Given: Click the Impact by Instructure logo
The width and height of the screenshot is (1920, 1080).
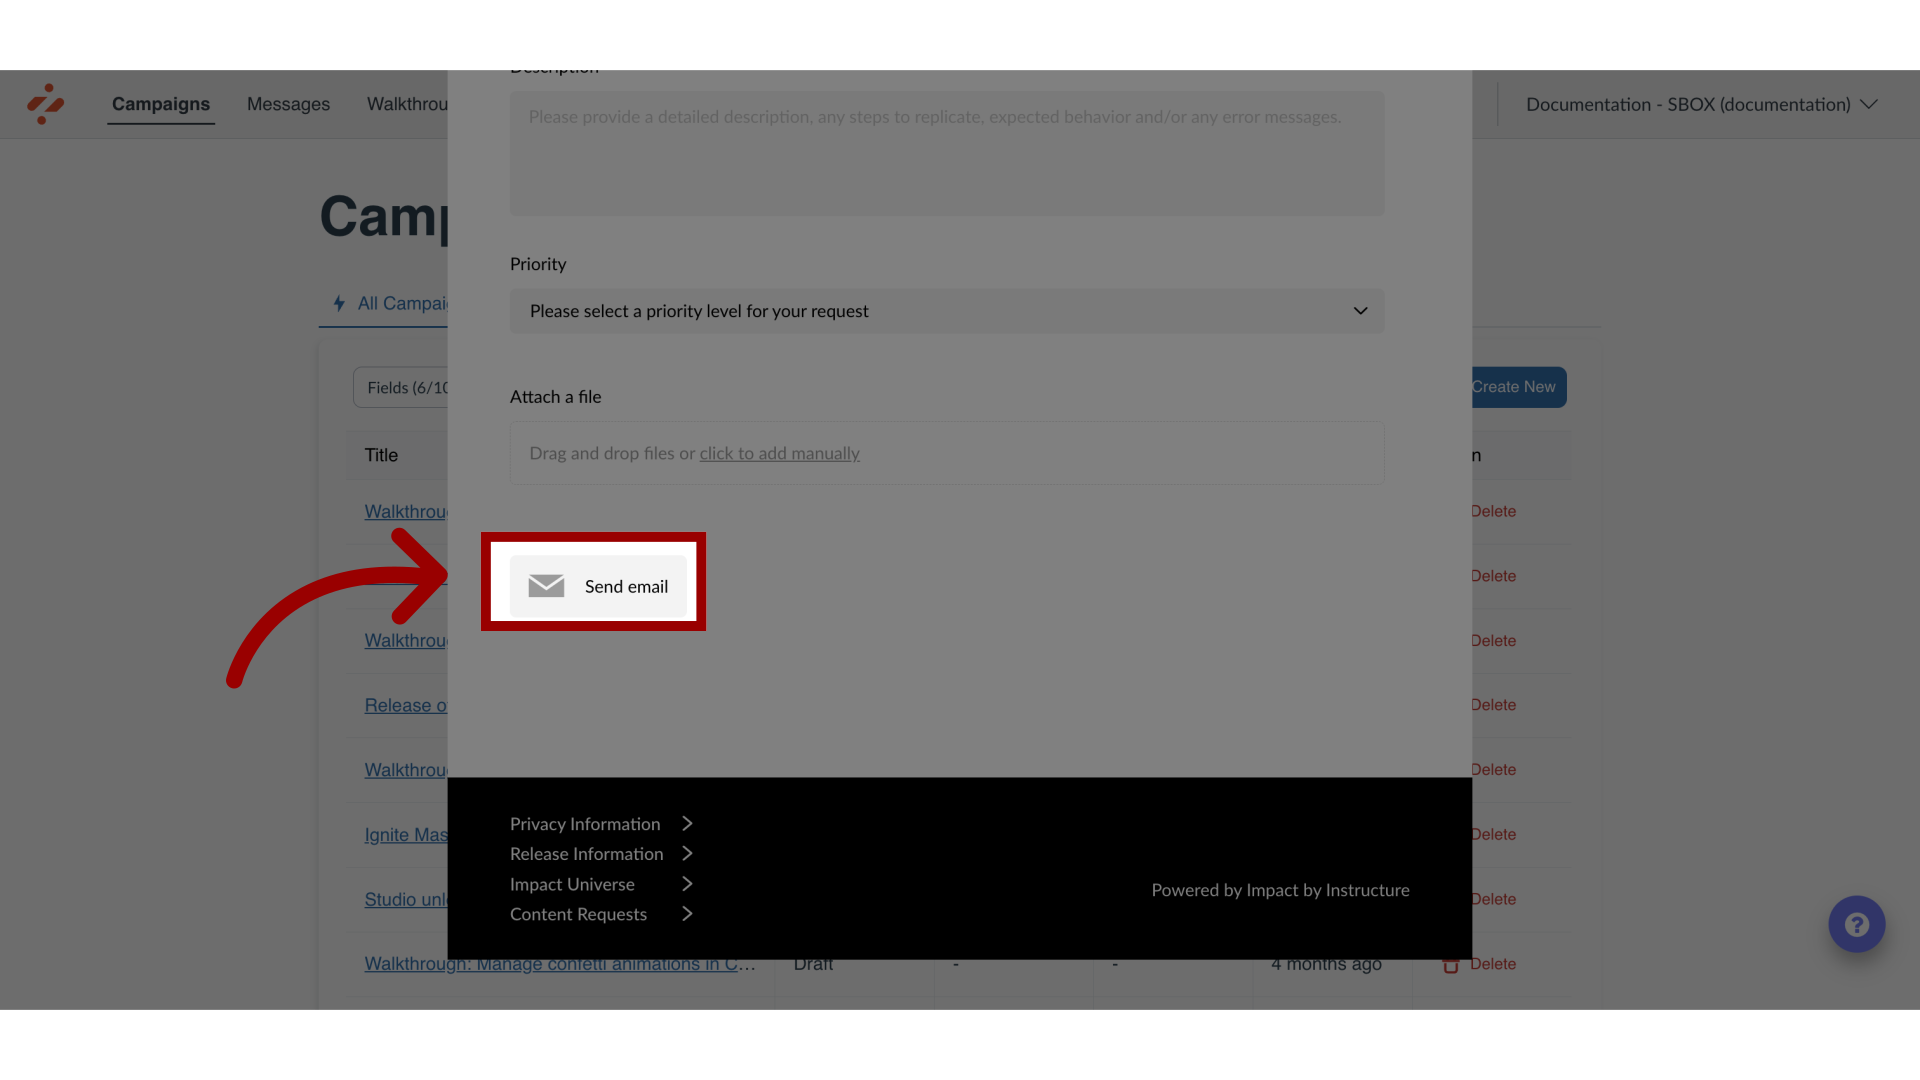Looking at the screenshot, I should (x=46, y=104).
